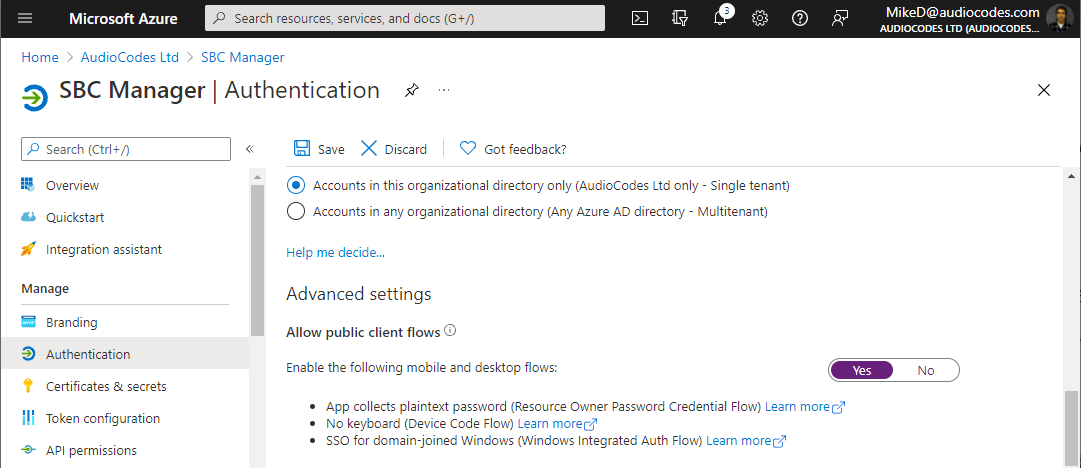The image size is (1081, 468).
Task: Select multitenant accounts radio option
Action: (296, 211)
